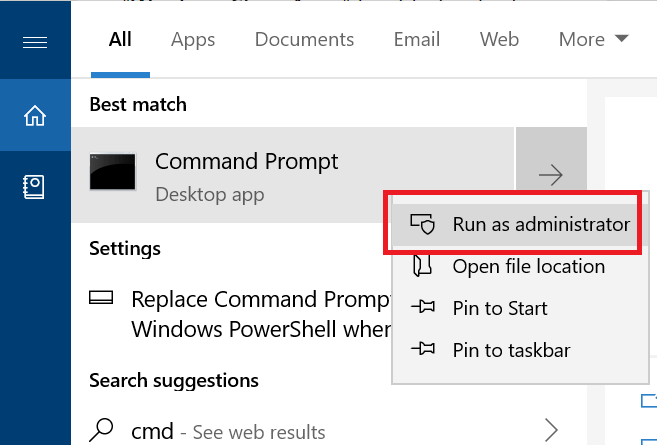Image resolution: width=657 pixels, height=445 pixels.
Task: Open the Command Prompt best match result
Action: tap(293, 175)
